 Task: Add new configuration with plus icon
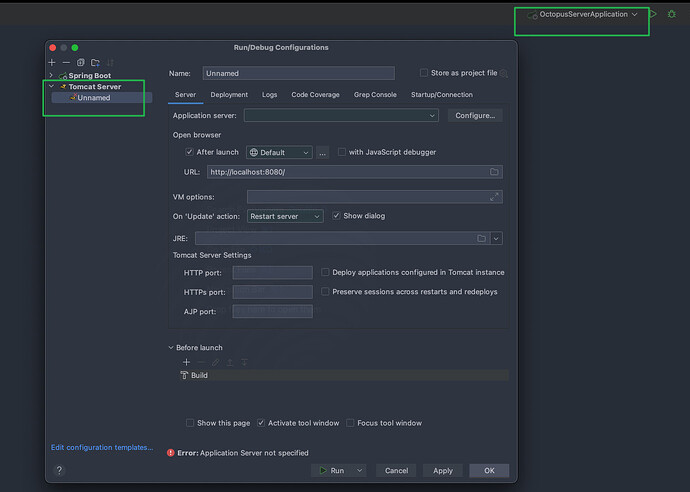(52, 62)
